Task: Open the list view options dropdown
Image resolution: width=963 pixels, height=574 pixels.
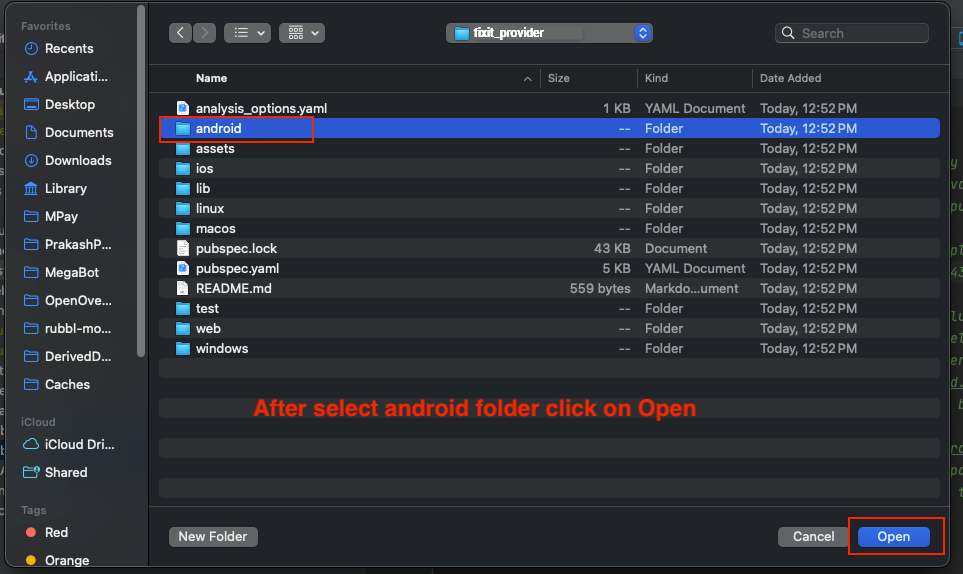Action: point(247,33)
